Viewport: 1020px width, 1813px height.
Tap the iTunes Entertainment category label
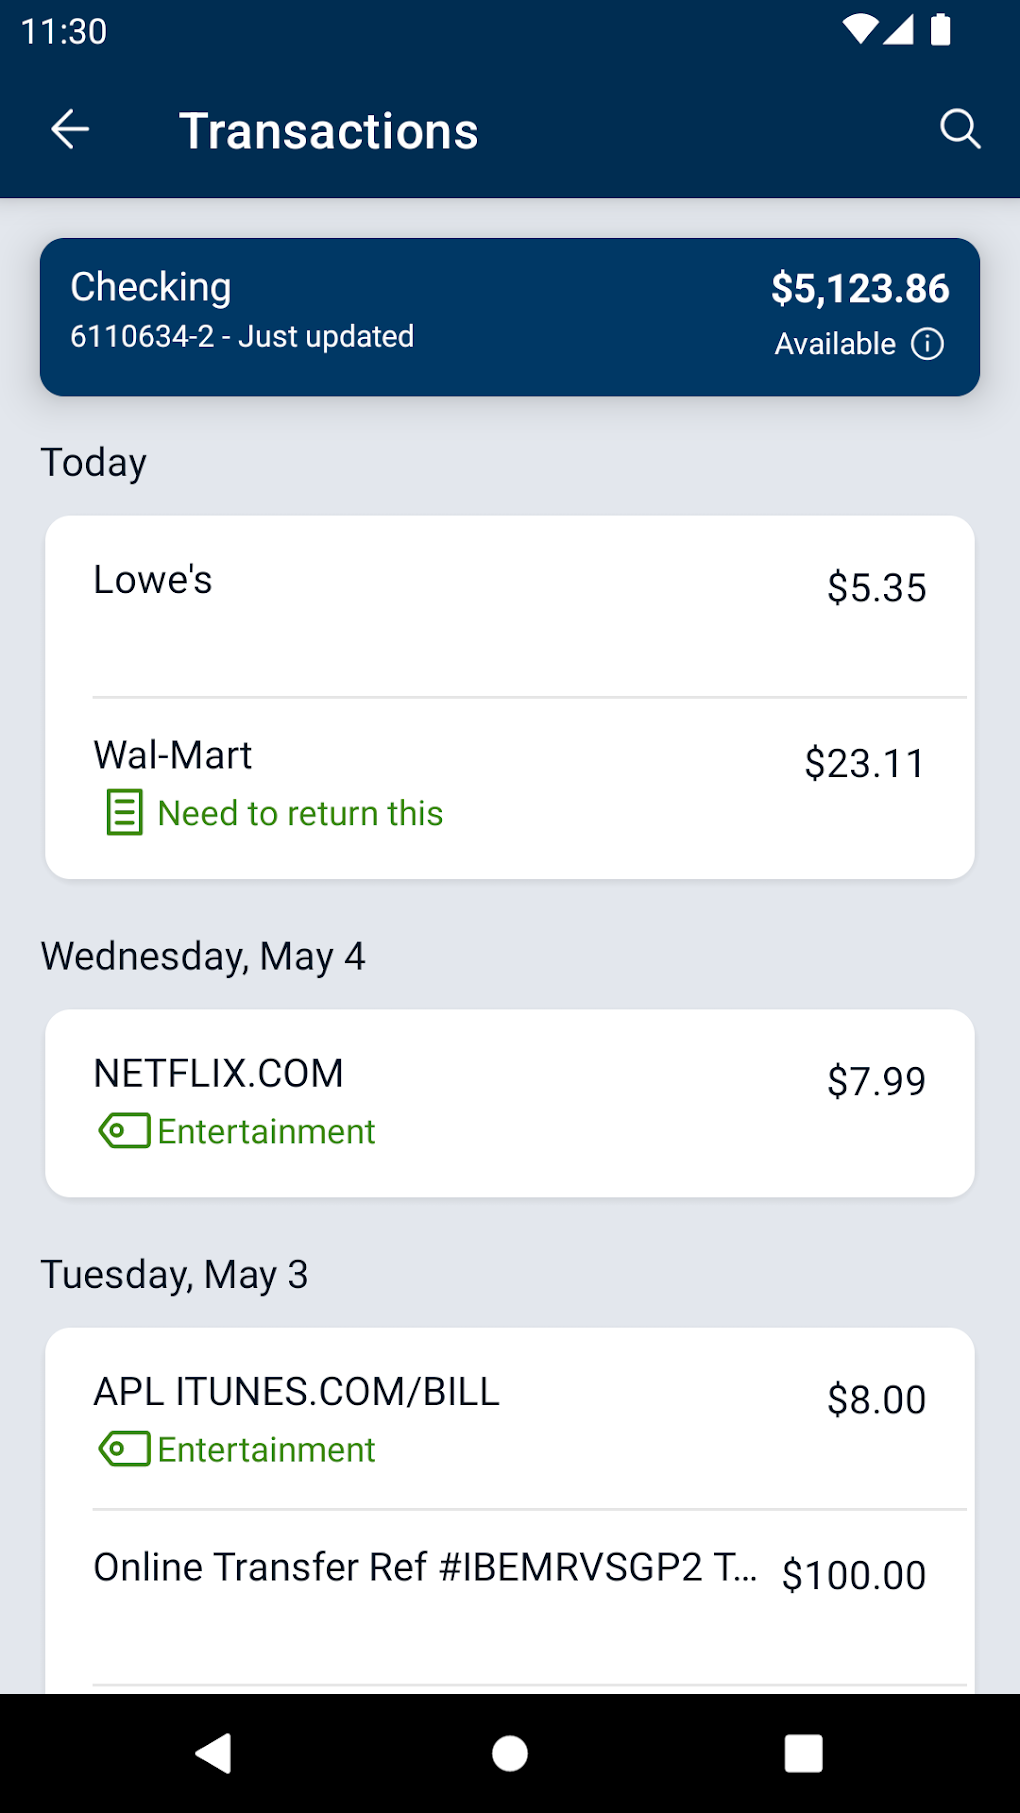[x=266, y=1450]
